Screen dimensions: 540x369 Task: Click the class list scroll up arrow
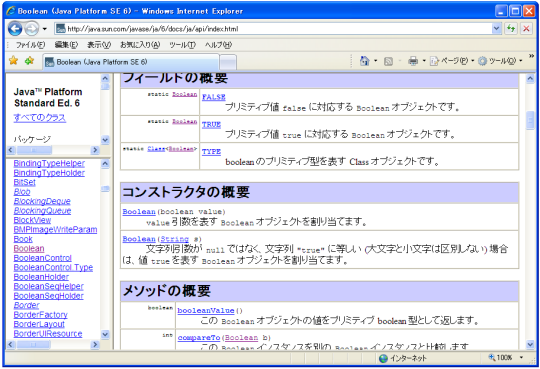pos(105,164)
